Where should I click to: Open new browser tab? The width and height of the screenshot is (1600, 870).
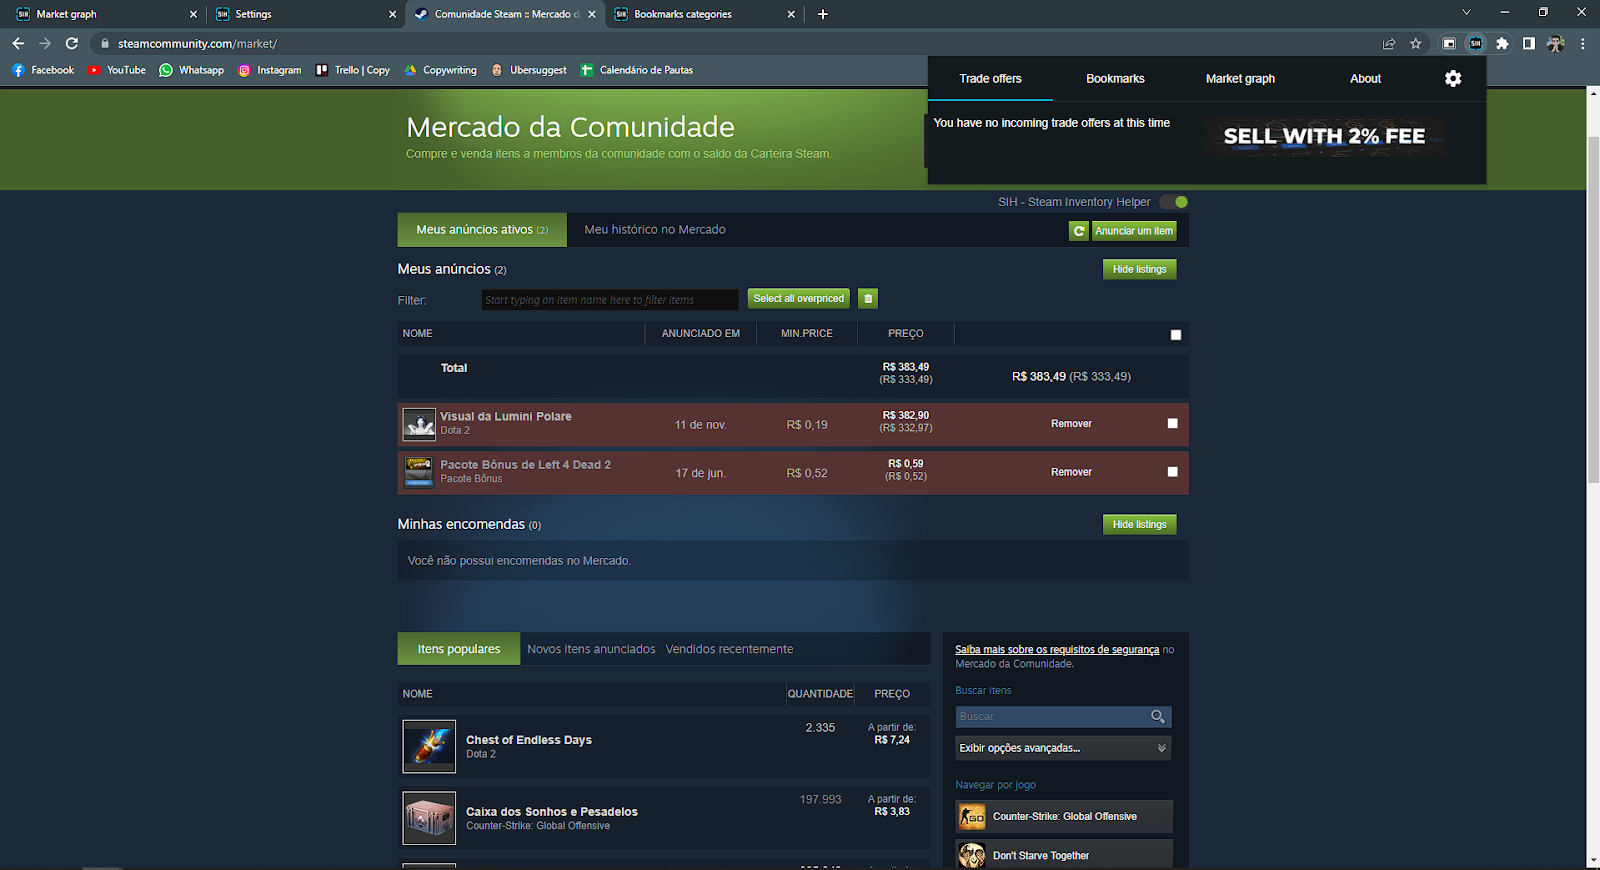[x=822, y=14]
